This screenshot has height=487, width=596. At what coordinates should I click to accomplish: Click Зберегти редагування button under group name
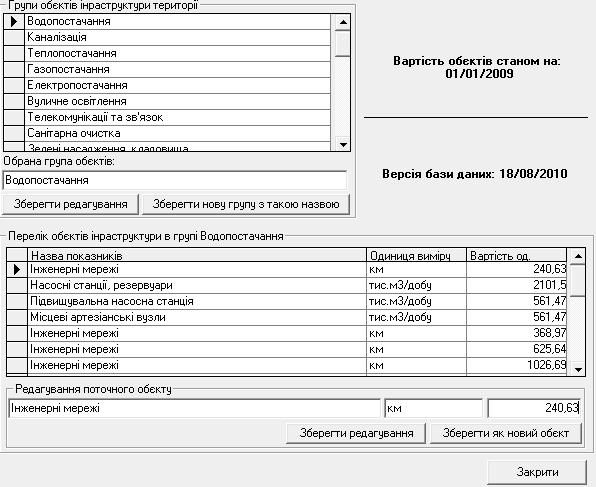point(70,204)
